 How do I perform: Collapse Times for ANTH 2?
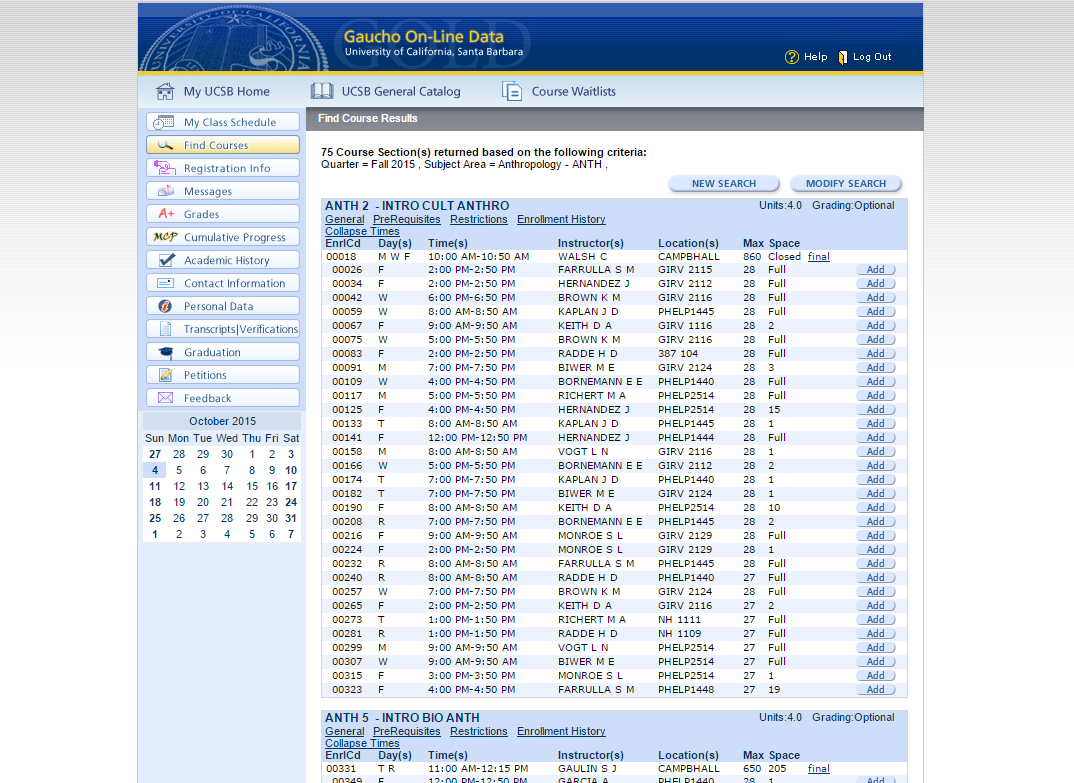click(x=362, y=232)
